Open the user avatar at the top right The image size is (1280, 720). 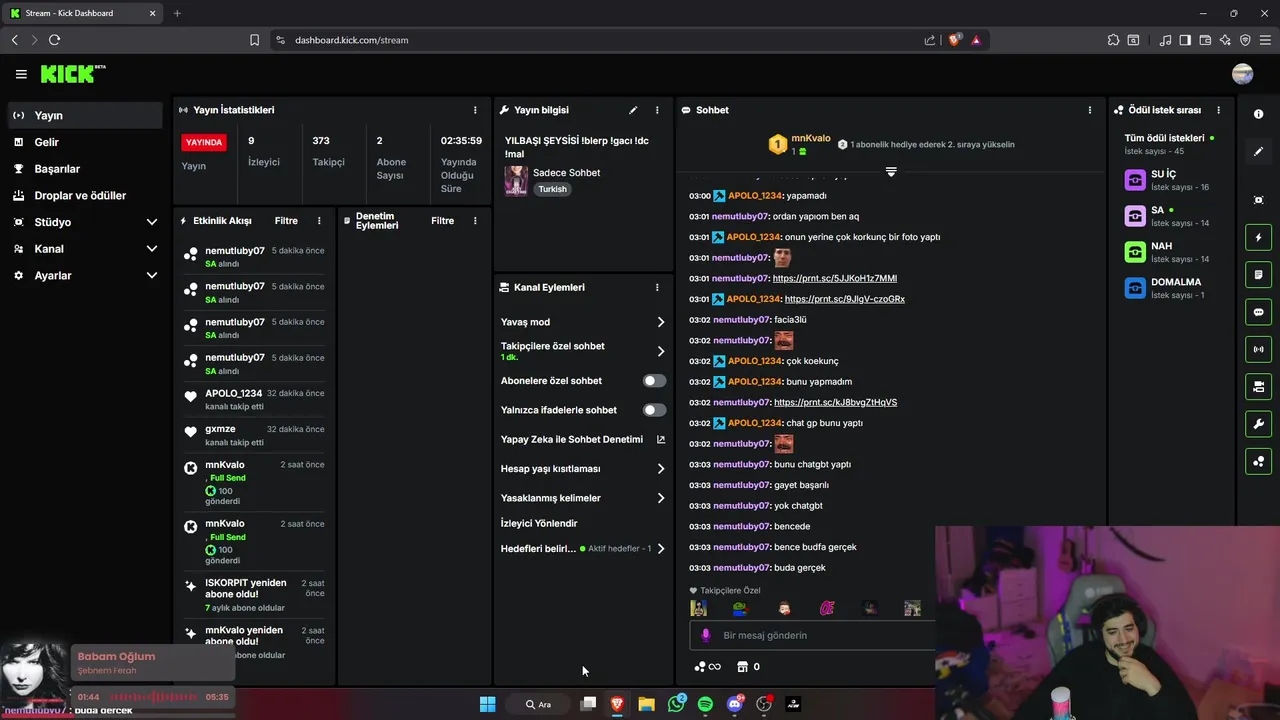point(1243,74)
